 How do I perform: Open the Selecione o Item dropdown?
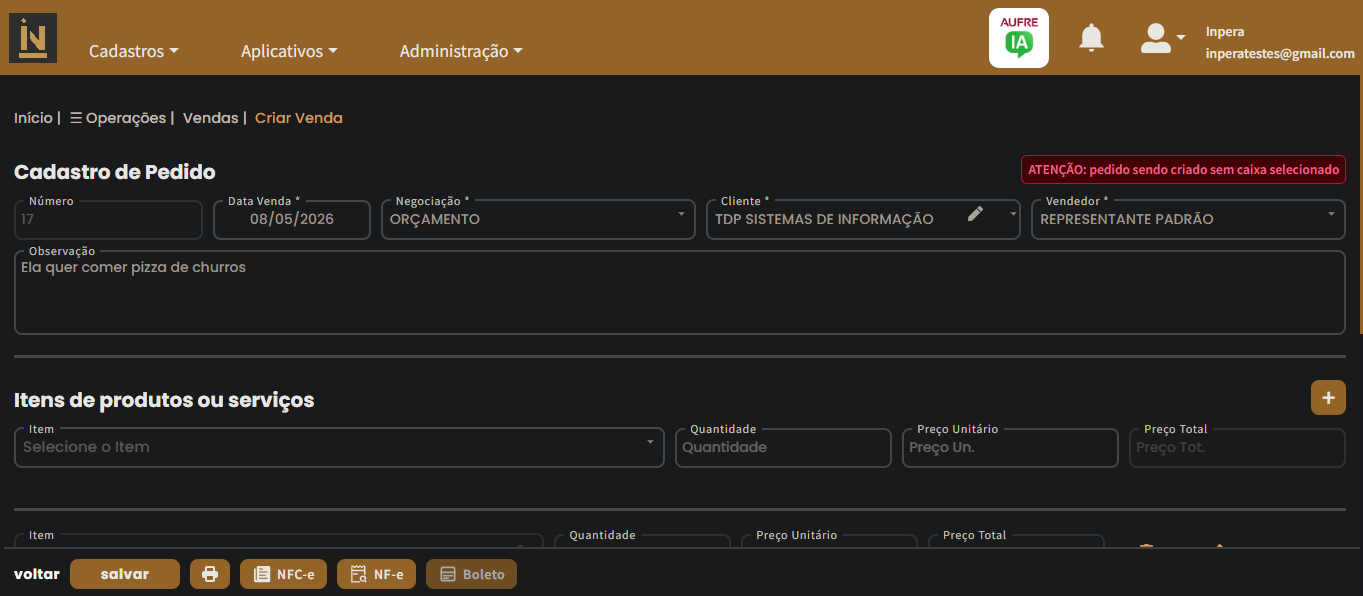tap(339, 447)
